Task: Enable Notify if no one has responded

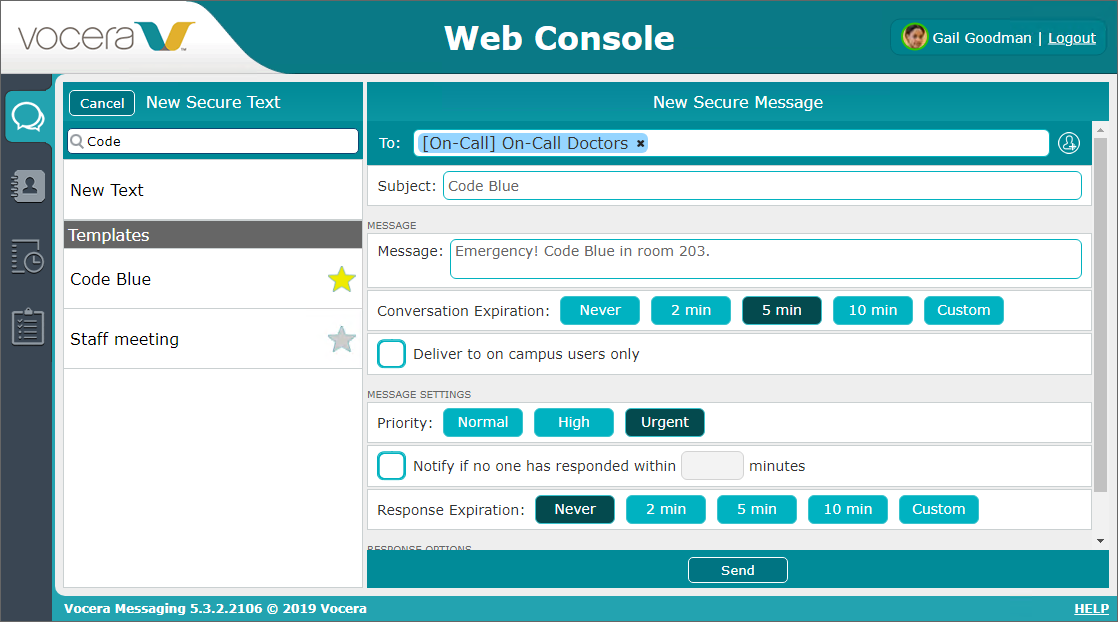Action: click(x=391, y=466)
